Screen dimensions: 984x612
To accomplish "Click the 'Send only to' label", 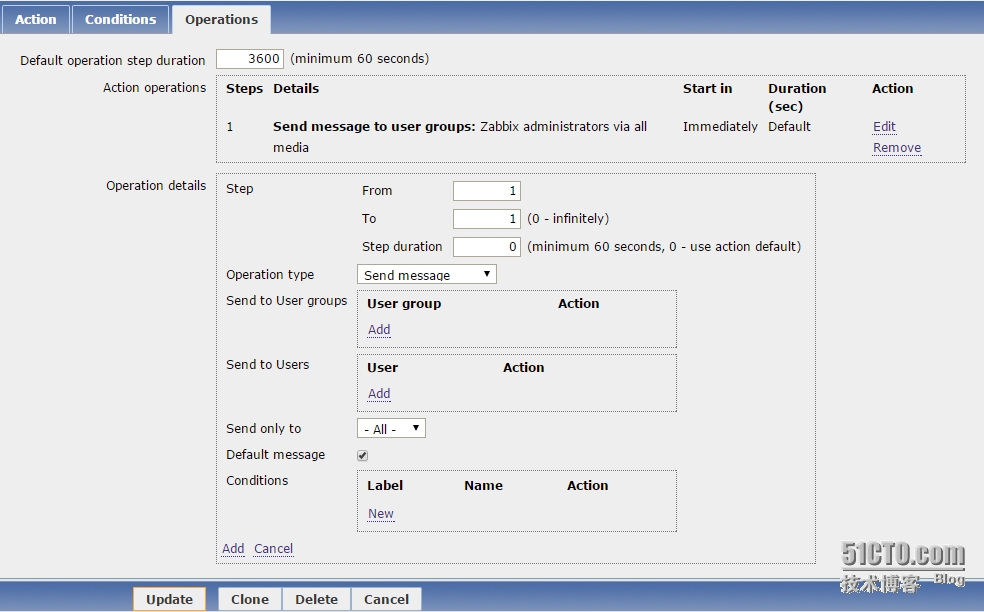I will pos(264,429).
